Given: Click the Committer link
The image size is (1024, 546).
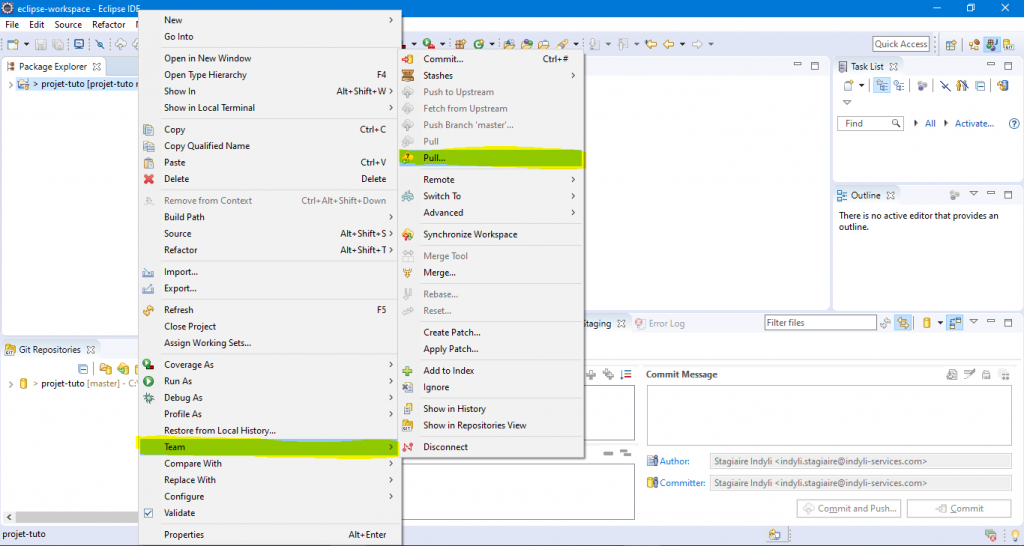Looking at the screenshot, I should (682, 483).
